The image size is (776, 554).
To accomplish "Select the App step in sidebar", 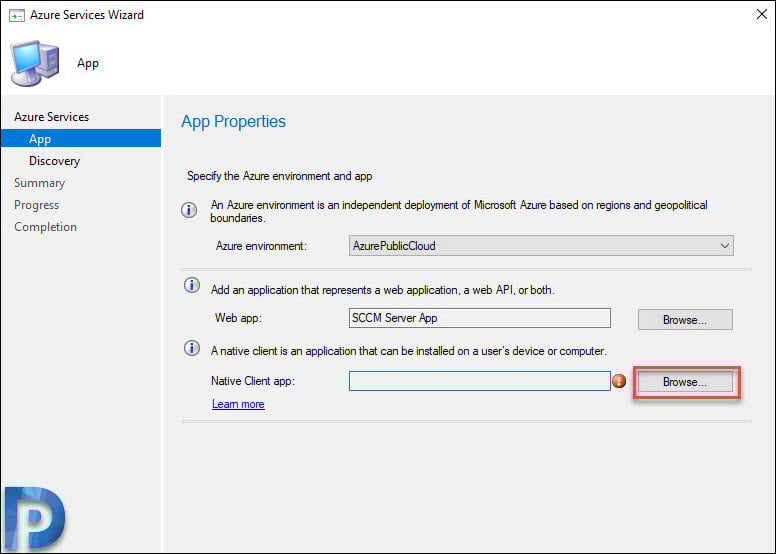I will click(x=81, y=139).
